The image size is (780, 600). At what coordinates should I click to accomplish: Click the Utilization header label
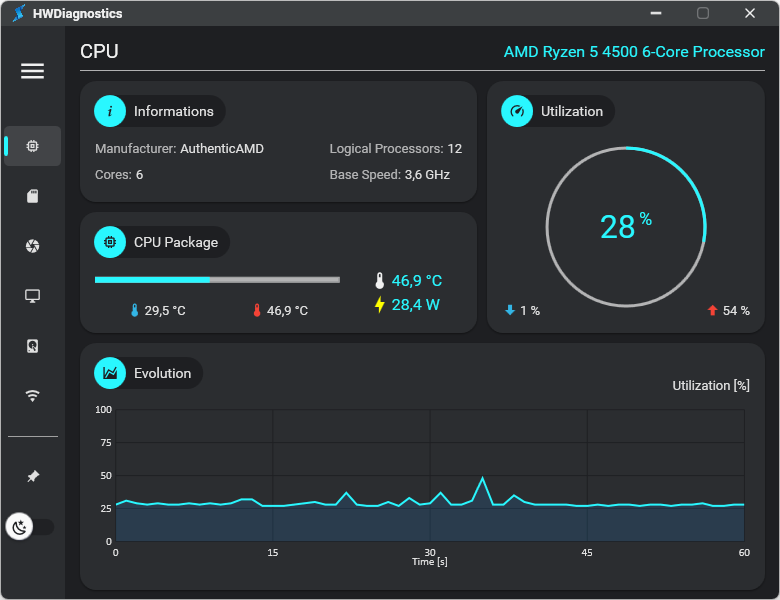click(x=572, y=111)
